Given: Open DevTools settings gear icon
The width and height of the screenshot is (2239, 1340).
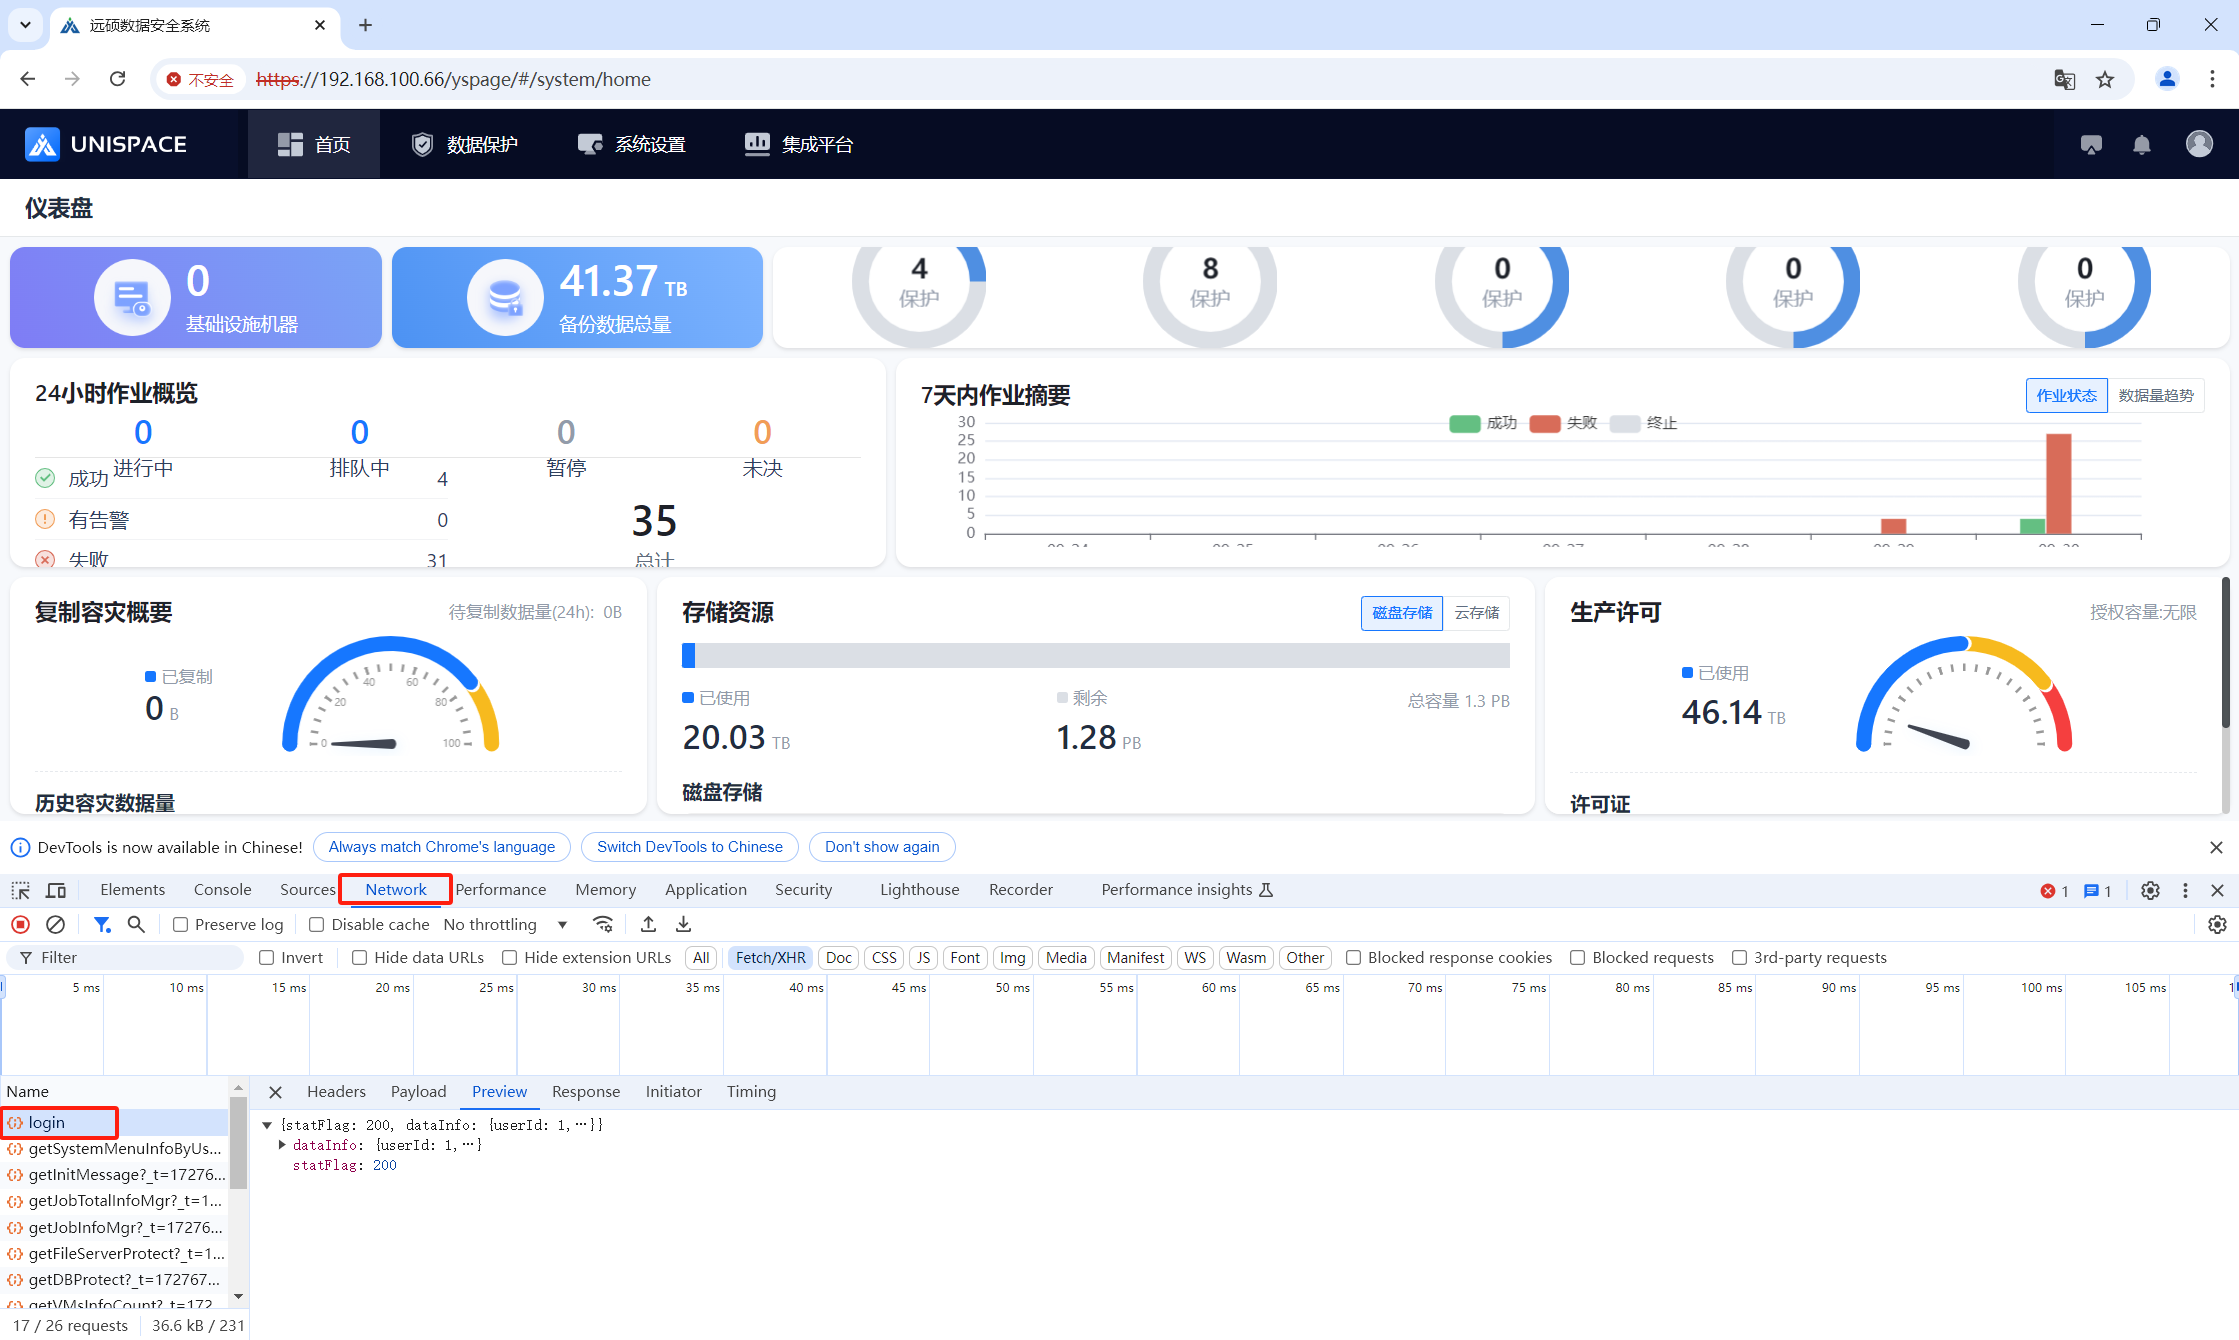Looking at the screenshot, I should [2150, 890].
